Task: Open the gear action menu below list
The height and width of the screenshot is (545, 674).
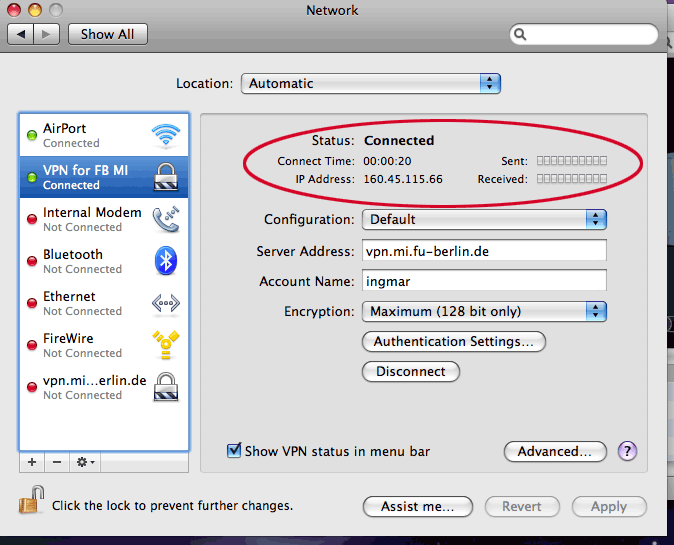Action: click(x=85, y=463)
